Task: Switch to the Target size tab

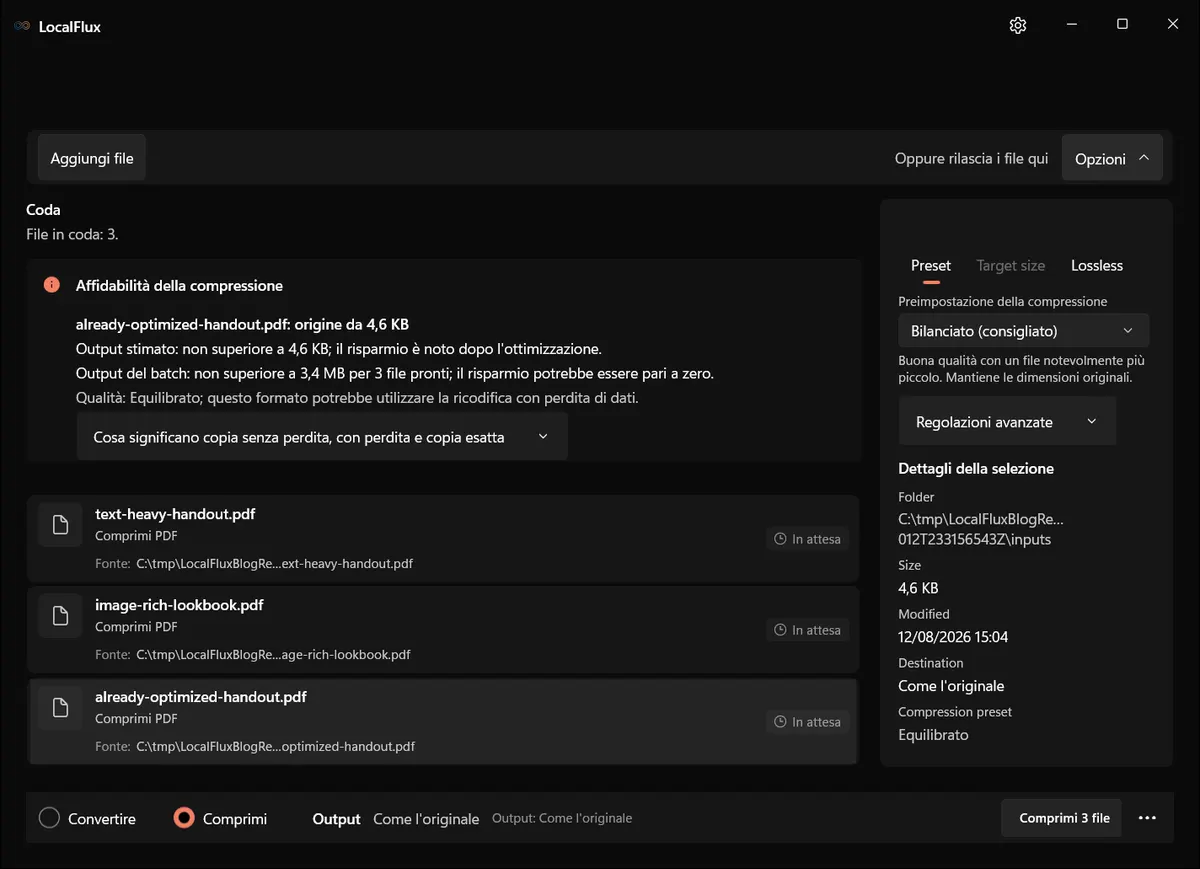Action: [1011, 266]
